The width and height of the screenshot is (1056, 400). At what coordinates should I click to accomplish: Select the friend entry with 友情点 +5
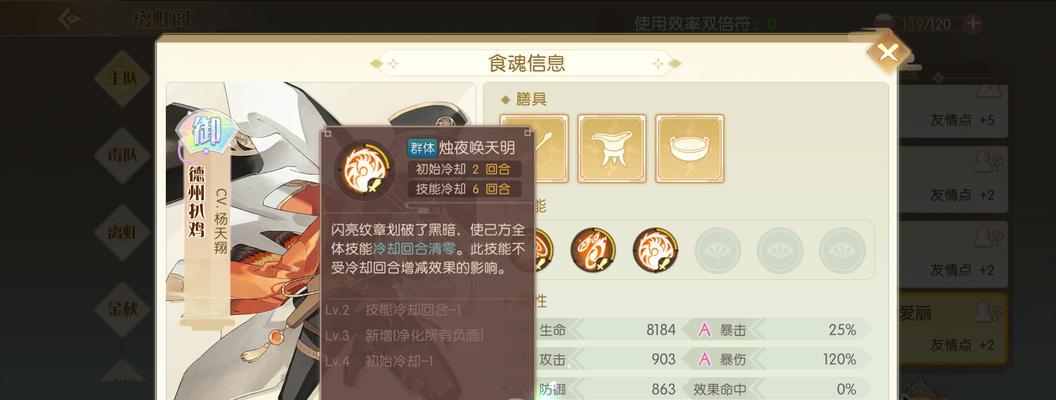(x=953, y=111)
